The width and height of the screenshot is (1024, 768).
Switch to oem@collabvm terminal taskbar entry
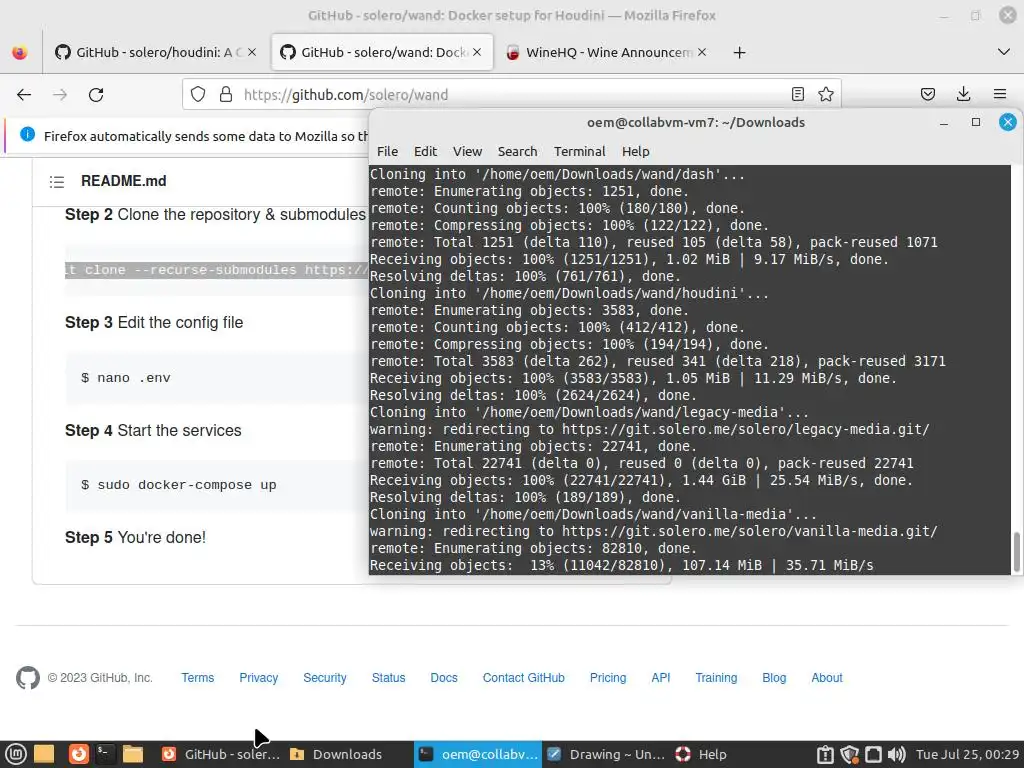478,754
